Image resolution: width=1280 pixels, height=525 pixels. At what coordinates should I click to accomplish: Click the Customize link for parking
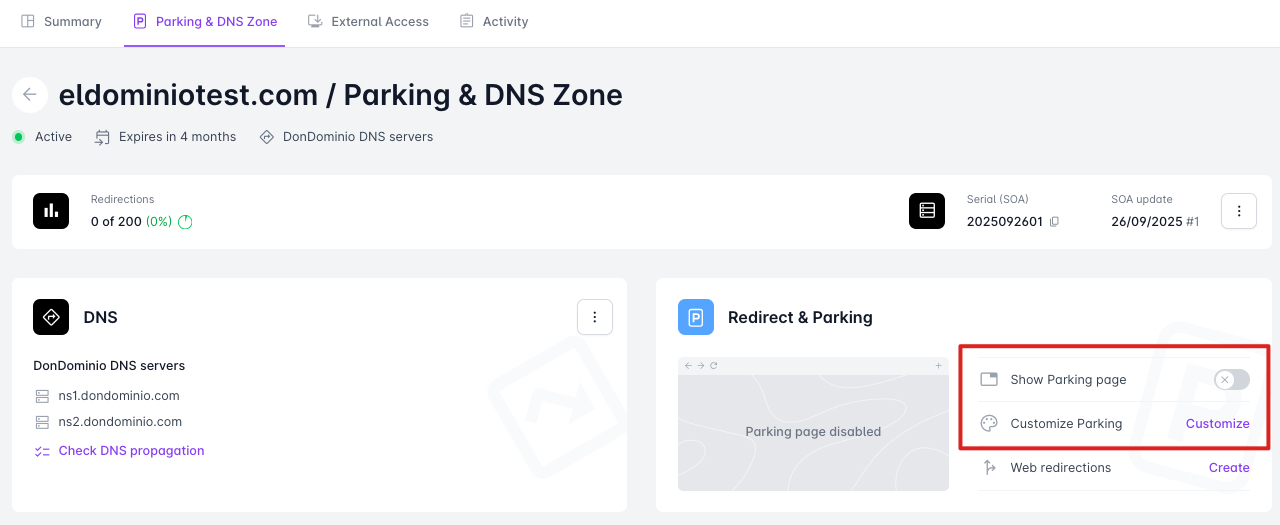(1217, 423)
